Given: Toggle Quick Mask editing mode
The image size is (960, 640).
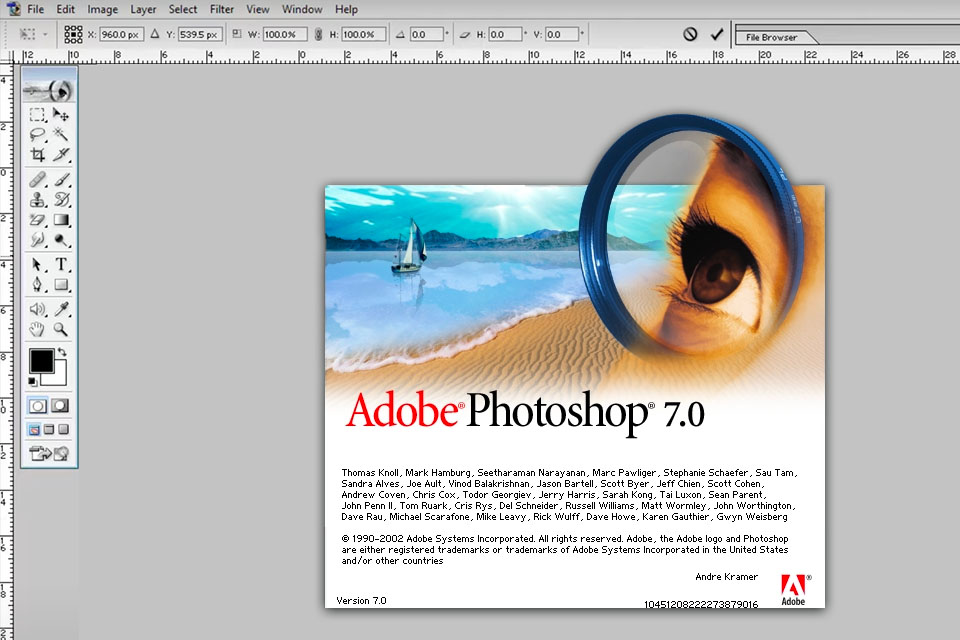Looking at the screenshot, I should click(x=58, y=404).
